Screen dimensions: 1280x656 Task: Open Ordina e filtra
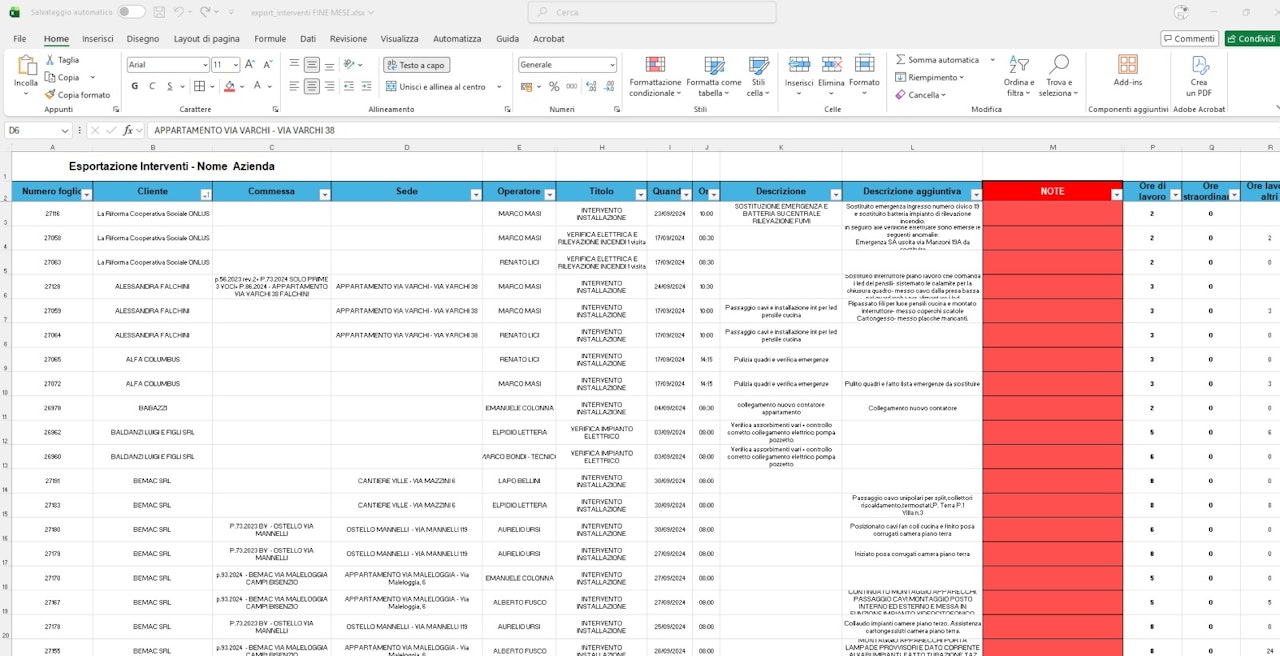pos(1019,76)
